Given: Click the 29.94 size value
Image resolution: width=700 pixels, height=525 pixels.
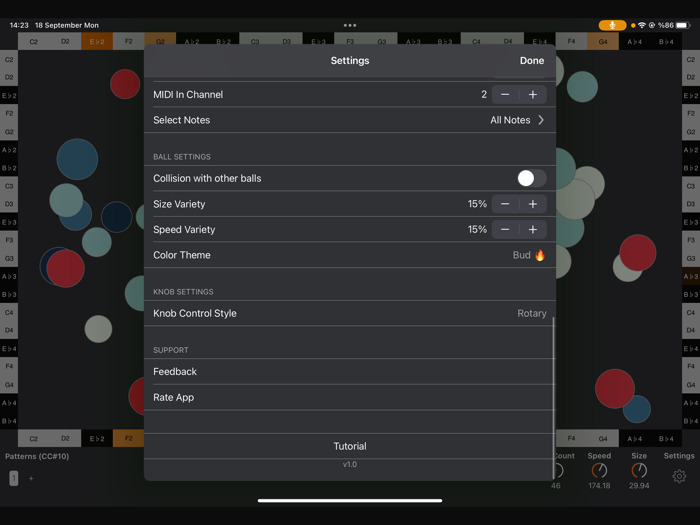Looking at the screenshot, I should click(x=639, y=486).
